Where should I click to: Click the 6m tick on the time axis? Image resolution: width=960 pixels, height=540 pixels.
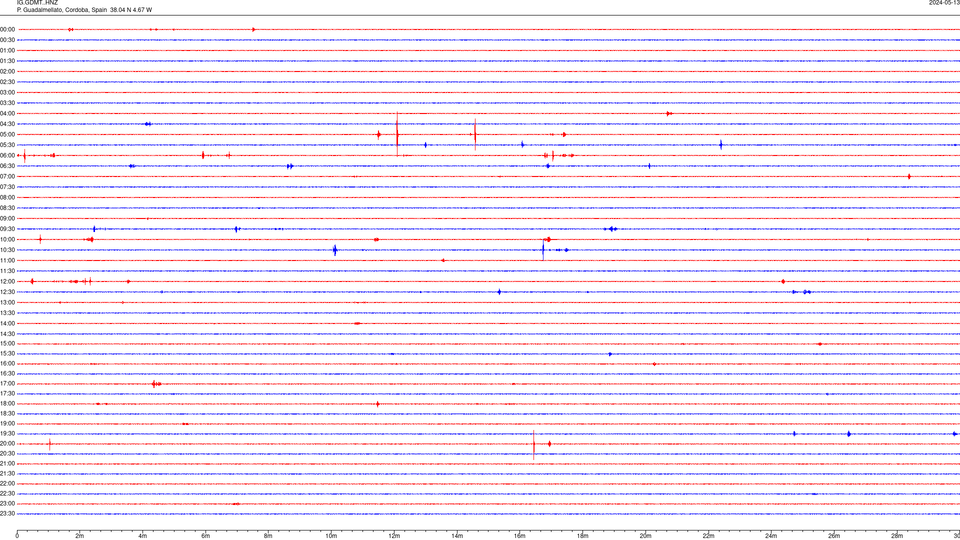205,536
